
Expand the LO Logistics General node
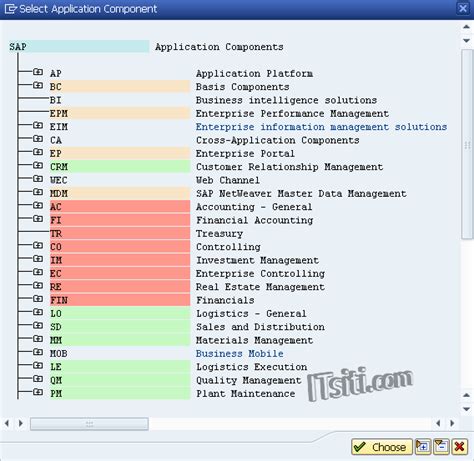pos(38,312)
